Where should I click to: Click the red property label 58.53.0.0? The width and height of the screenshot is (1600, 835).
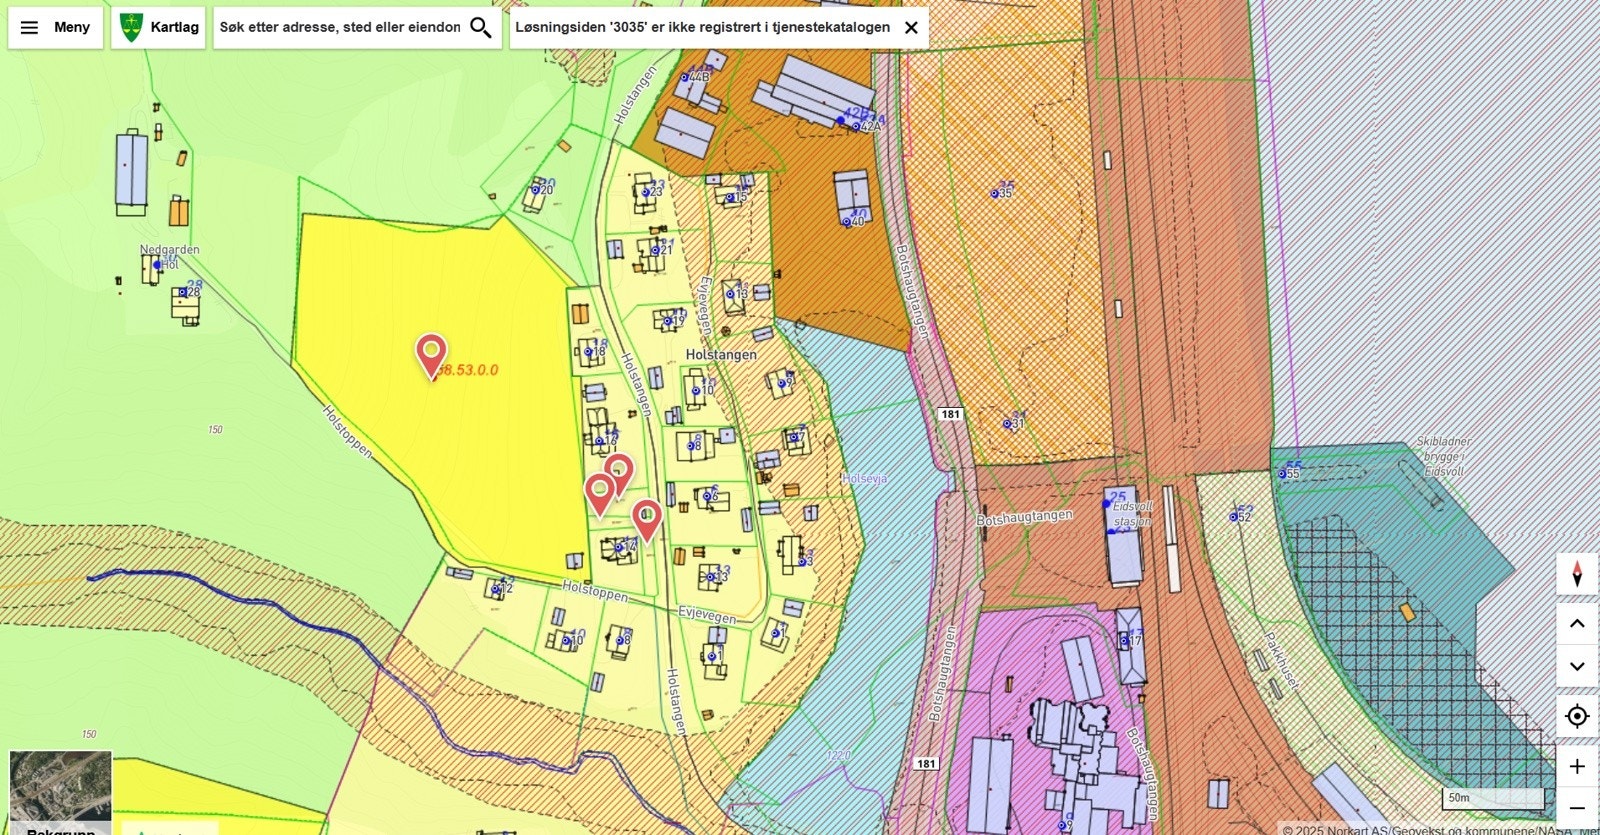pos(467,370)
